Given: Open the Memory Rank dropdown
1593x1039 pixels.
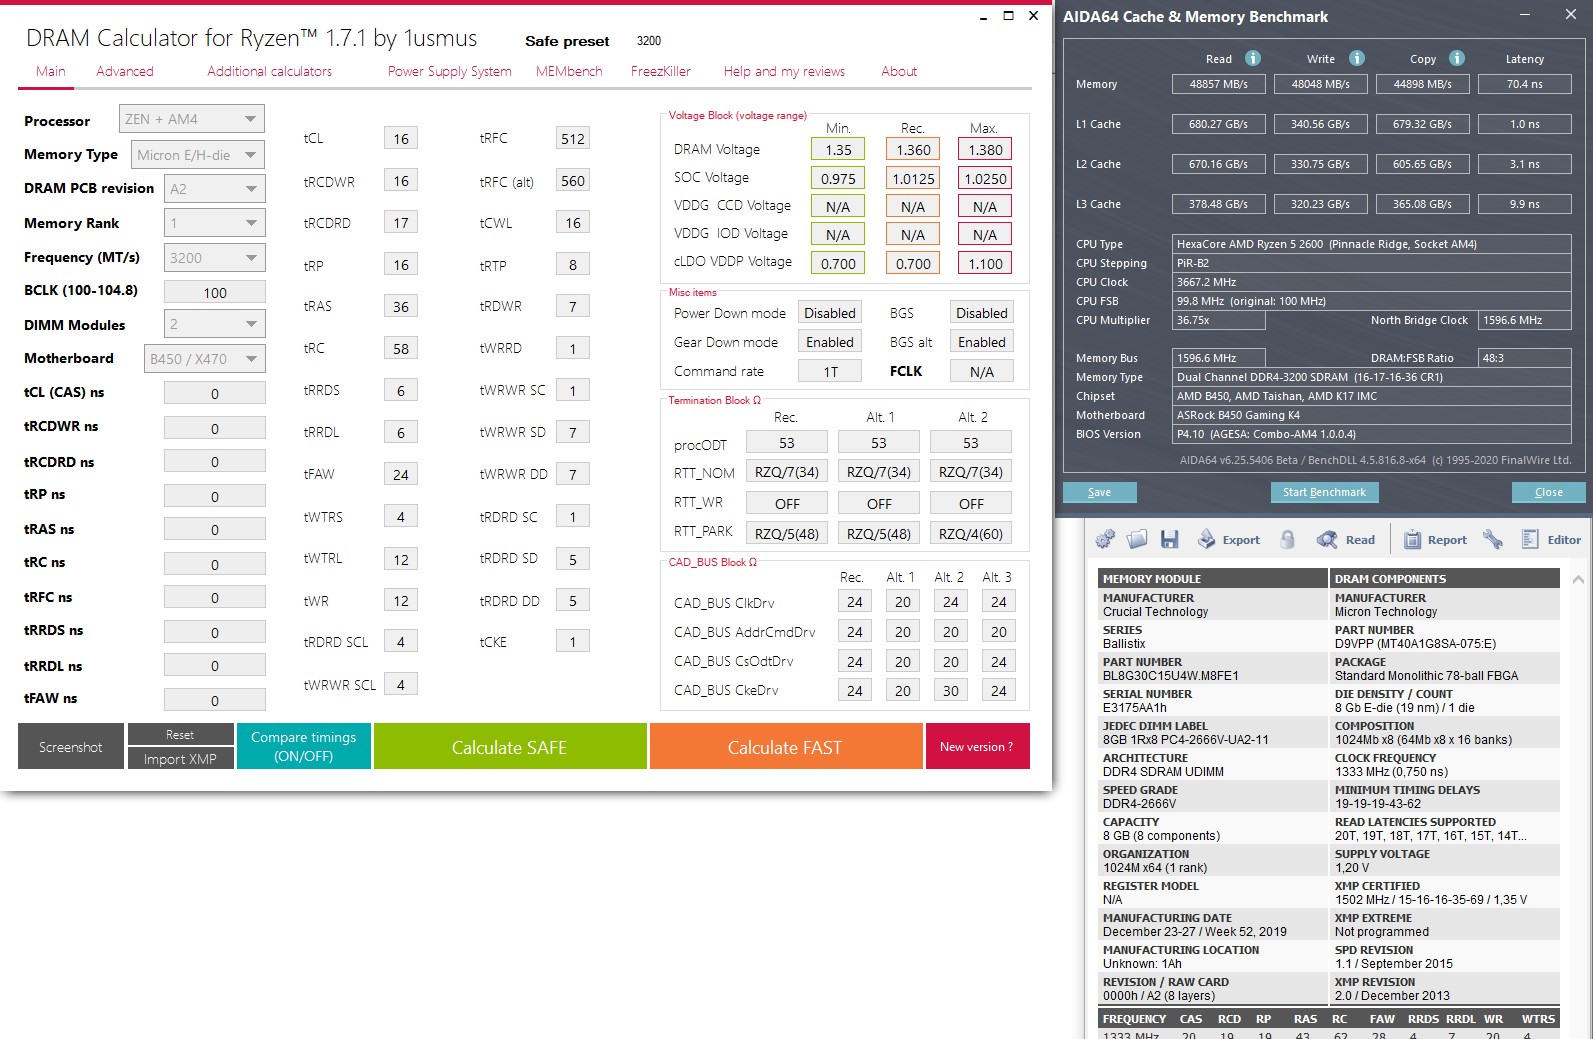Looking at the screenshot, I should click(214, 223).
